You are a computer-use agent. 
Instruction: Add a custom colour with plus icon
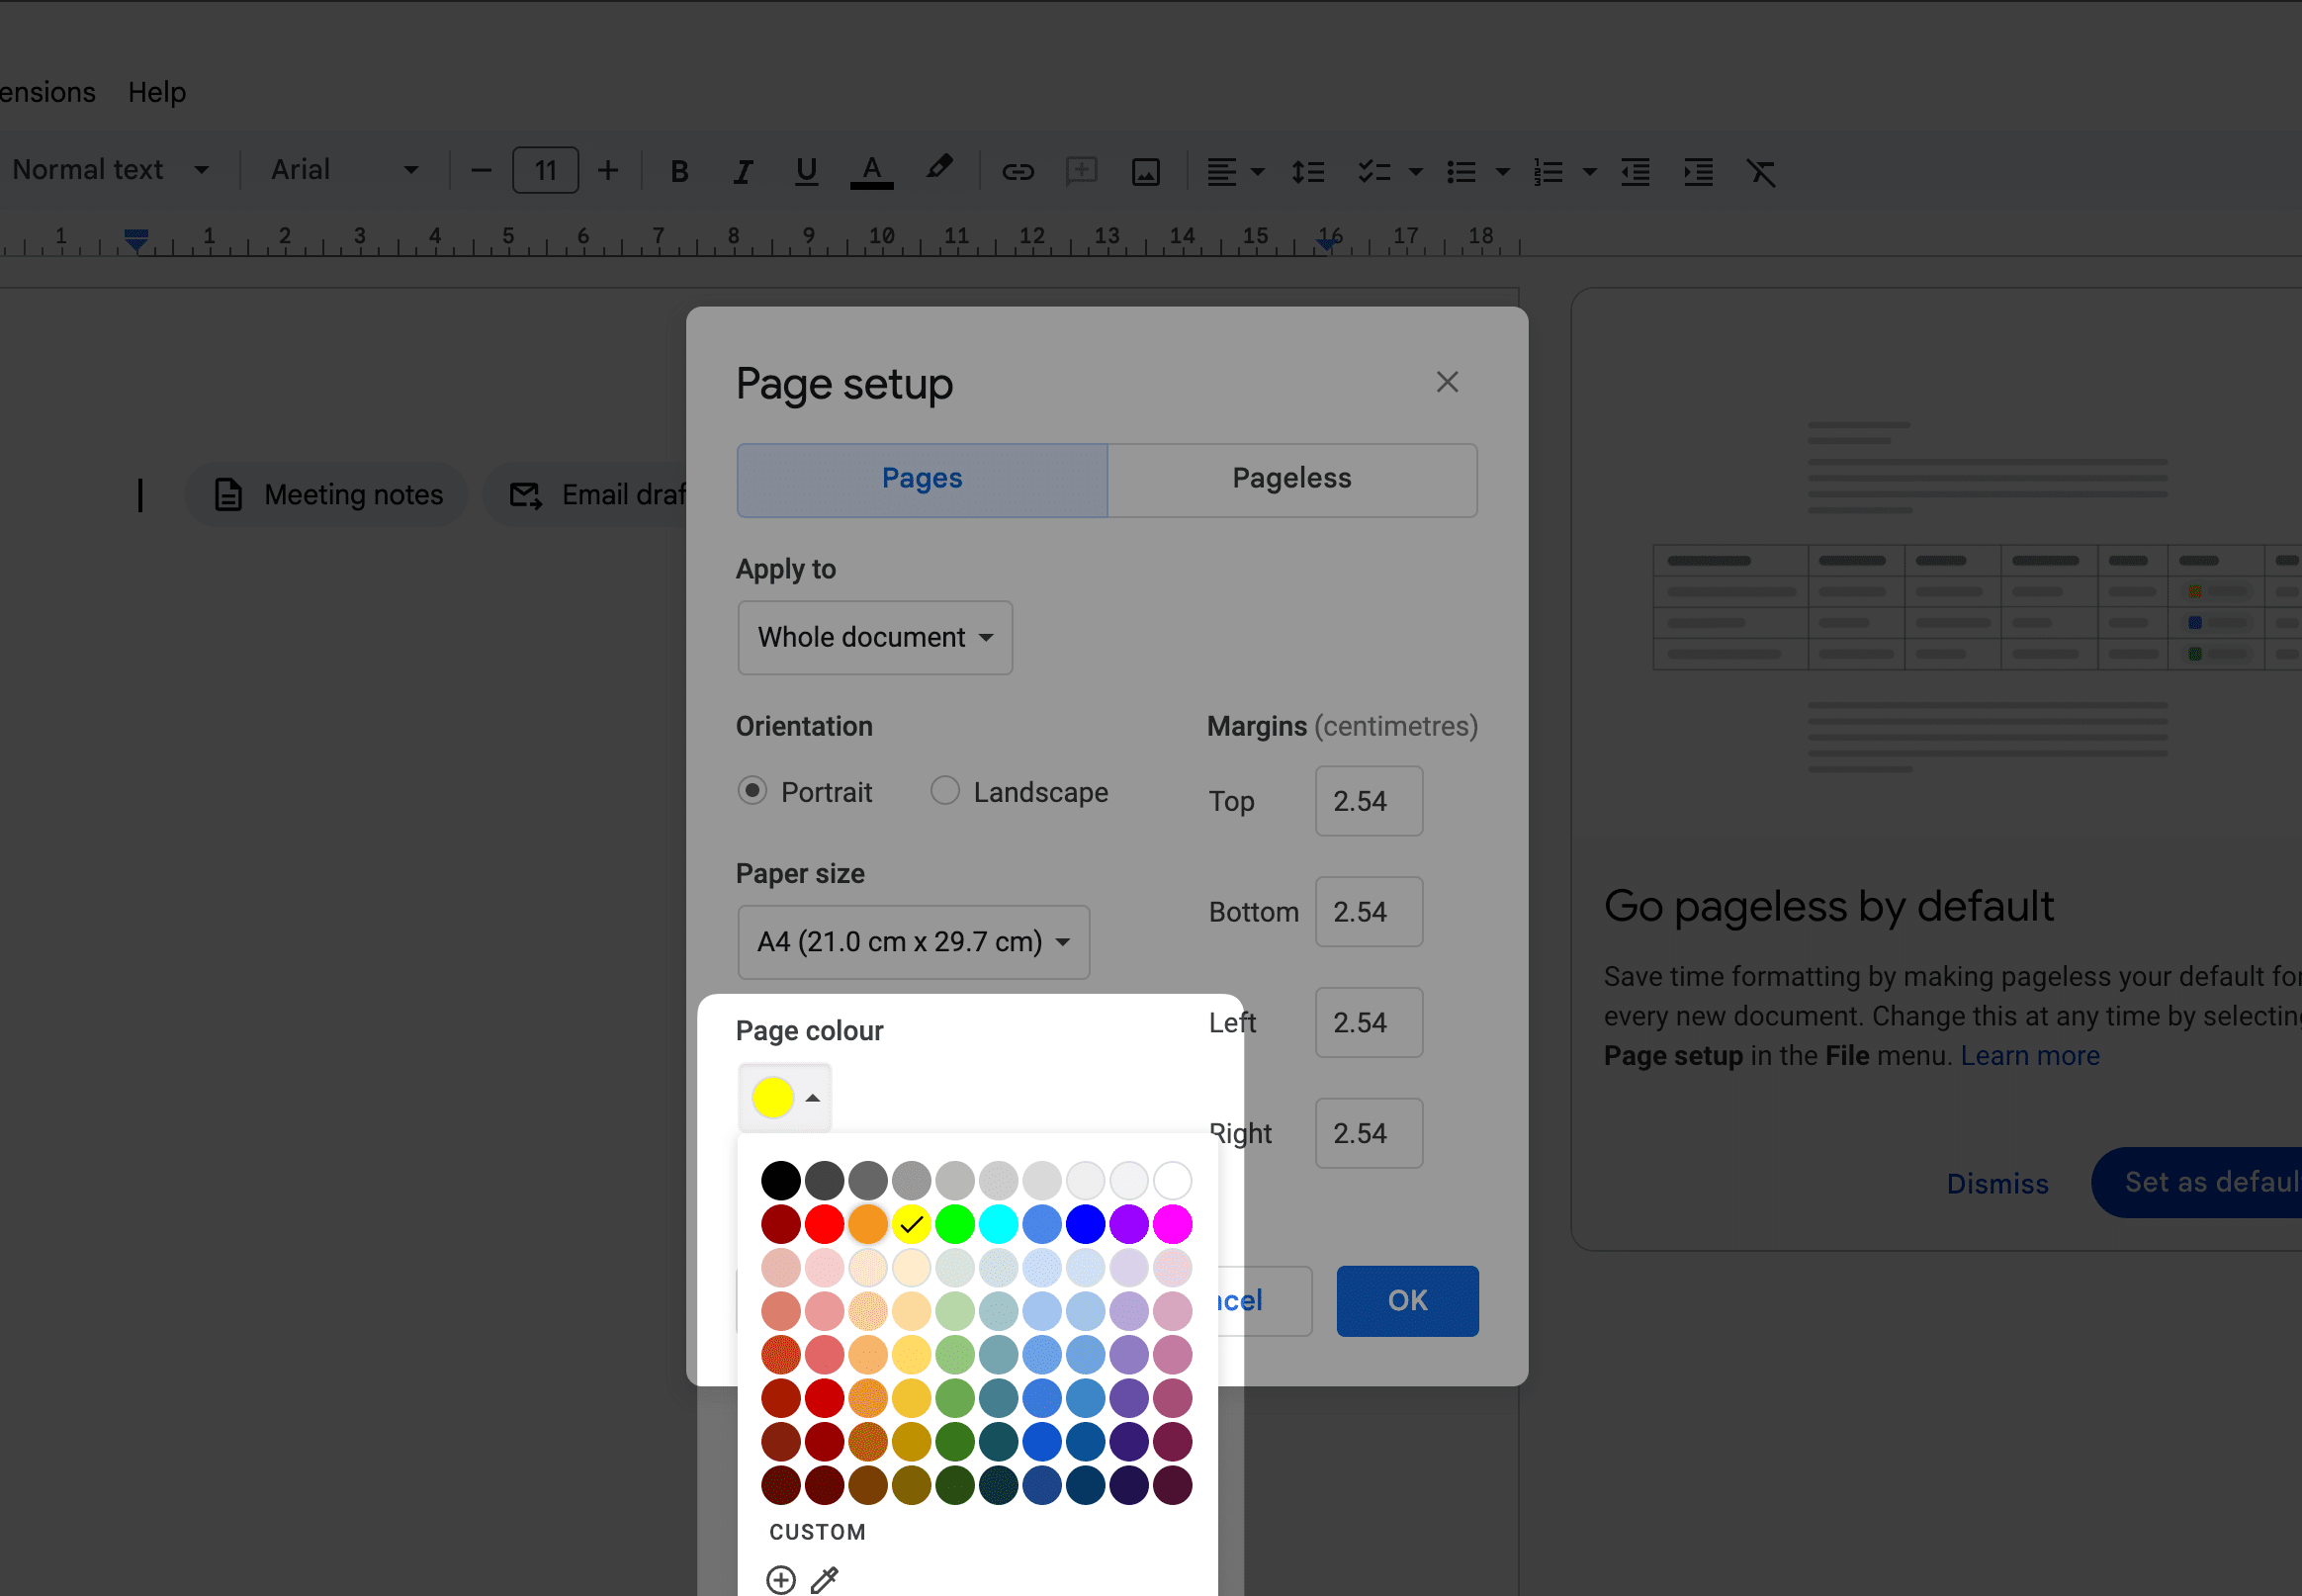pos(780,1579)
